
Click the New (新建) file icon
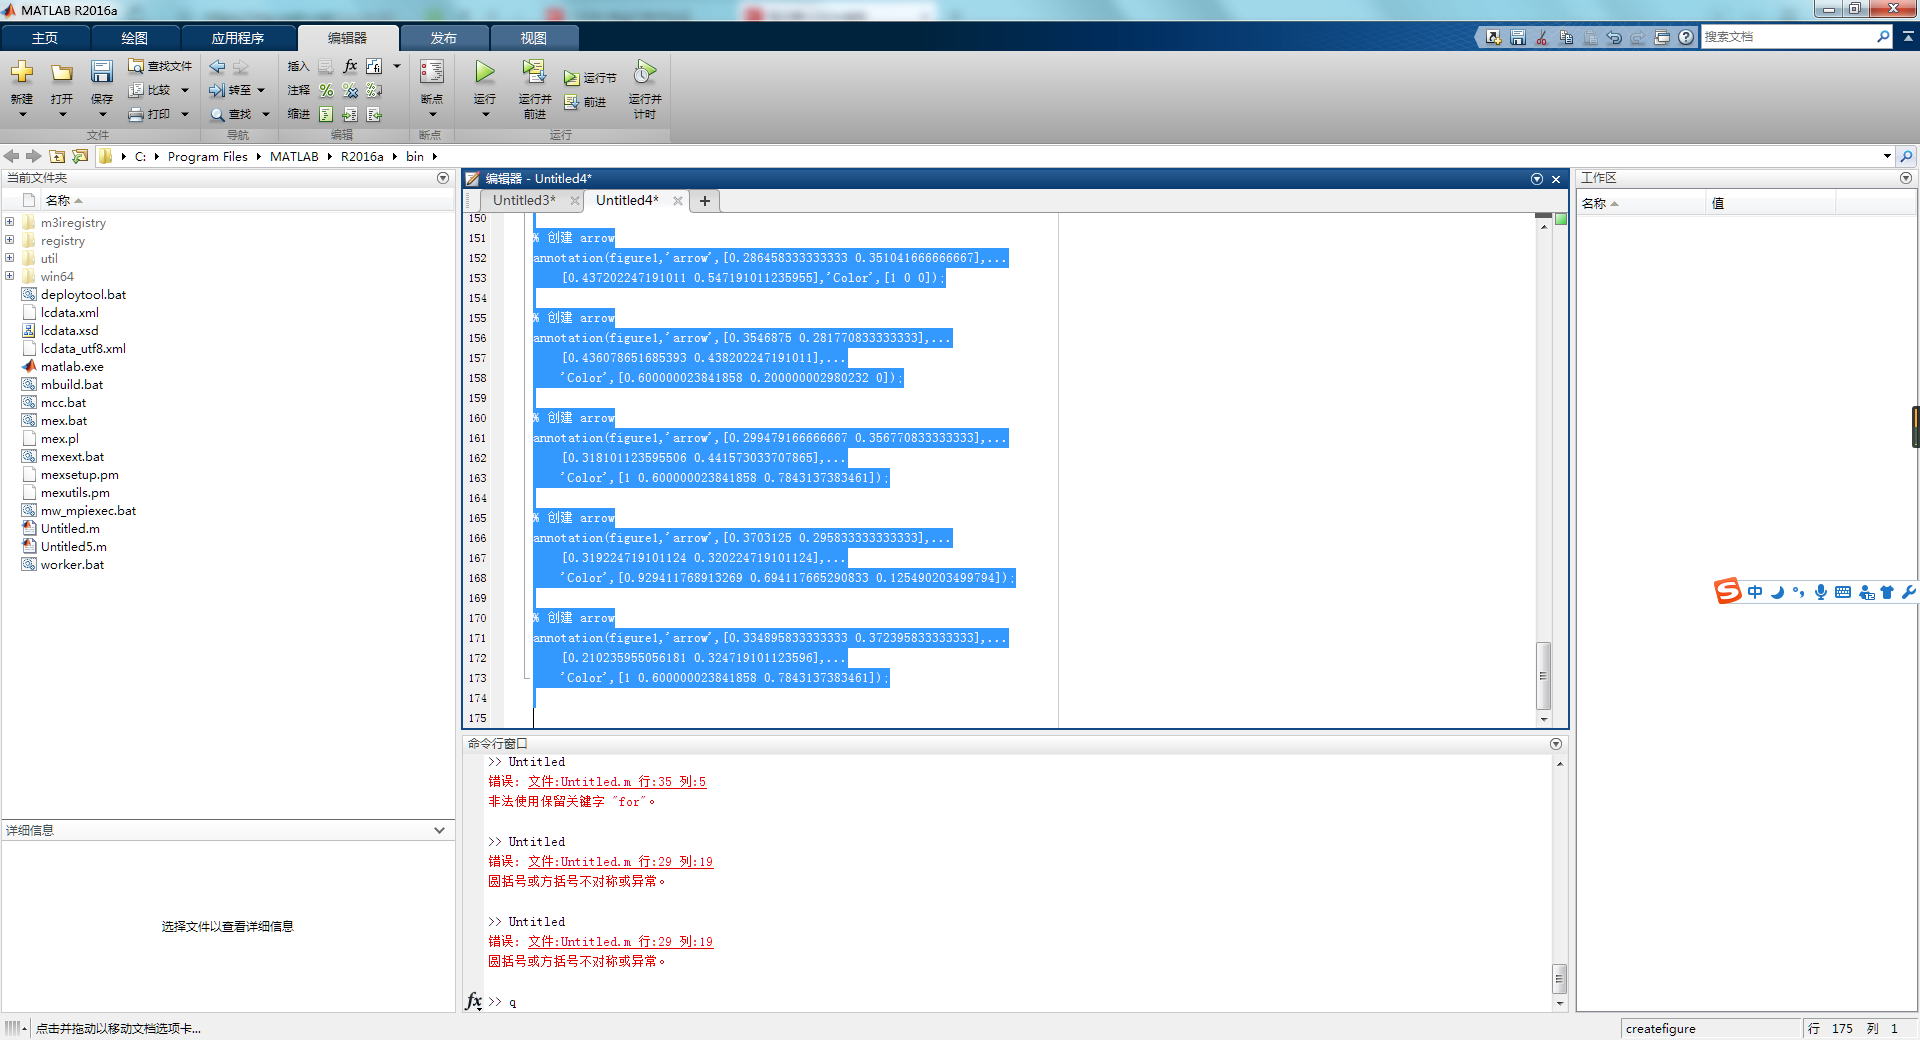22,72
